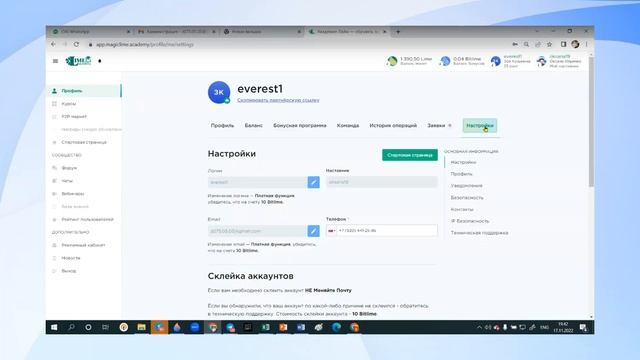Click the copy partner link under everest1

278,100
